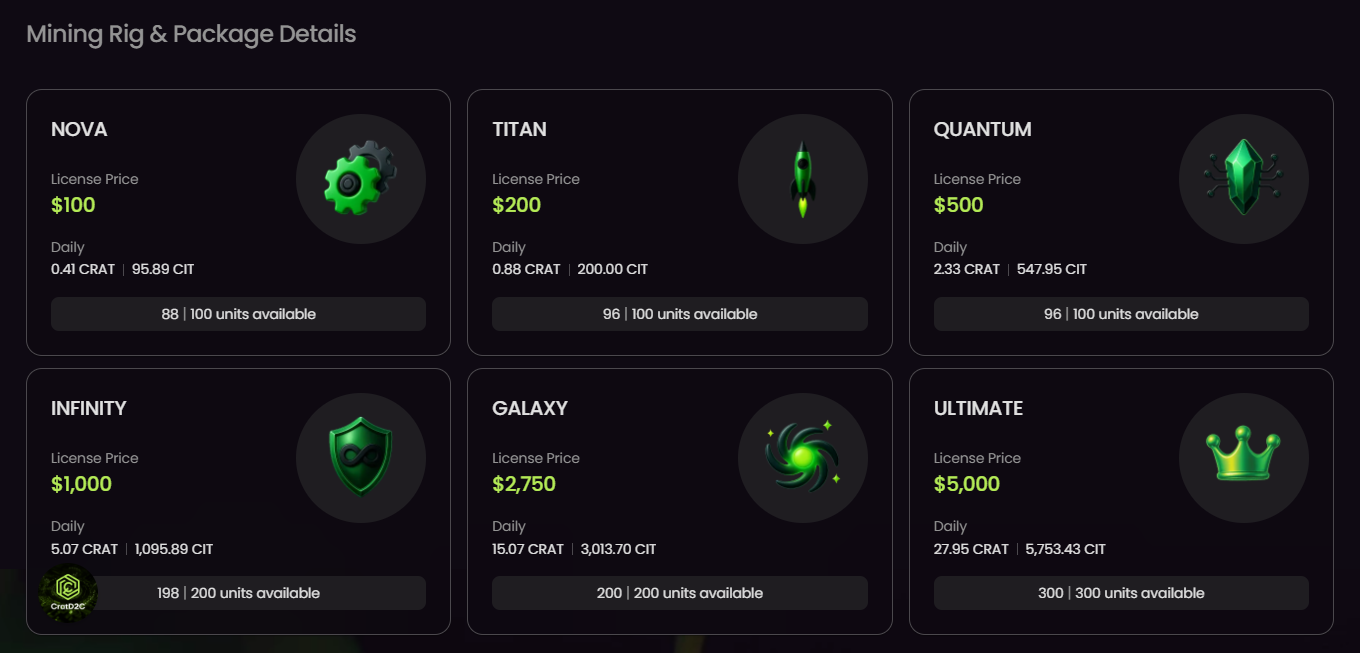This screenshot has width=1360, height=653.
Task: Click the QUANTUM $500 license price
Action: pos(958,205)
